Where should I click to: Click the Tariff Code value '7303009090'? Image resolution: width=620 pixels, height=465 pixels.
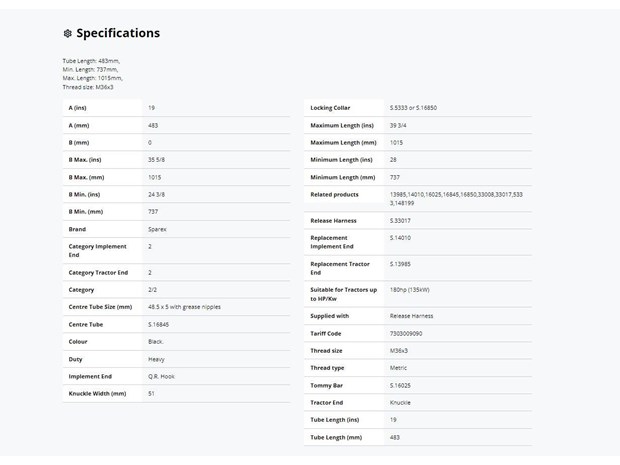click(406, 333)
